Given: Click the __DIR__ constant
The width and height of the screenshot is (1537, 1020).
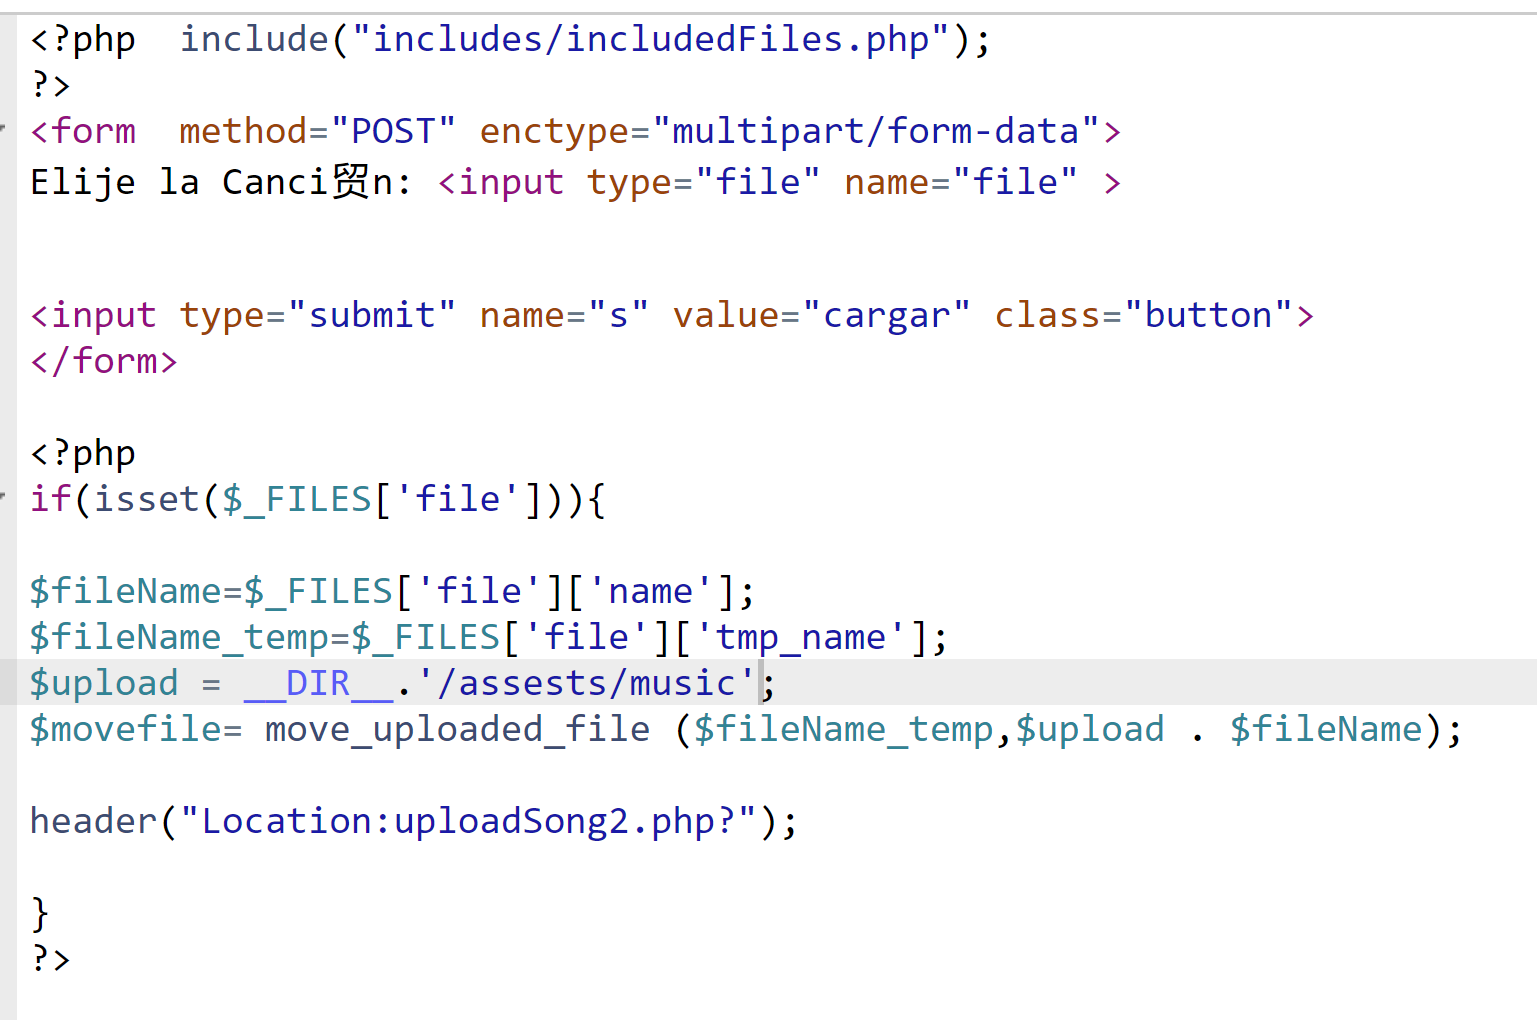Looking at the screenshot, I should [318, 683].
